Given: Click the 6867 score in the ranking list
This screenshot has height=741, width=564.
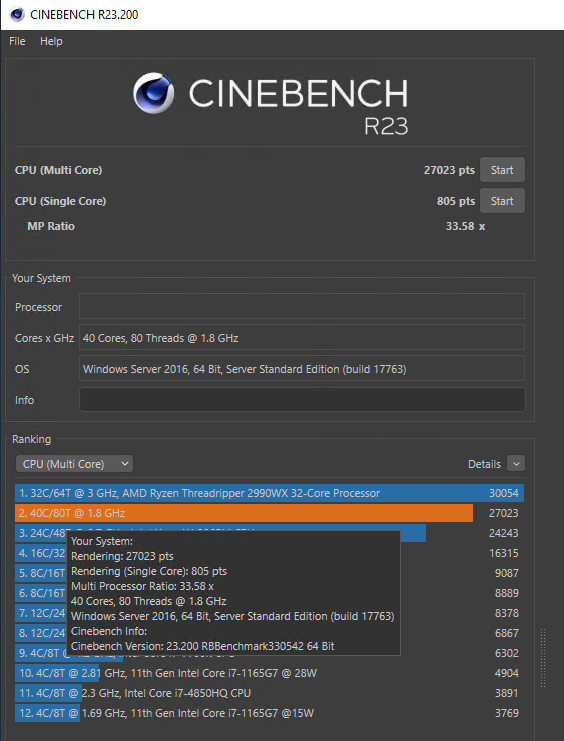Looking at the screenshot, I should tap(506, 633).
